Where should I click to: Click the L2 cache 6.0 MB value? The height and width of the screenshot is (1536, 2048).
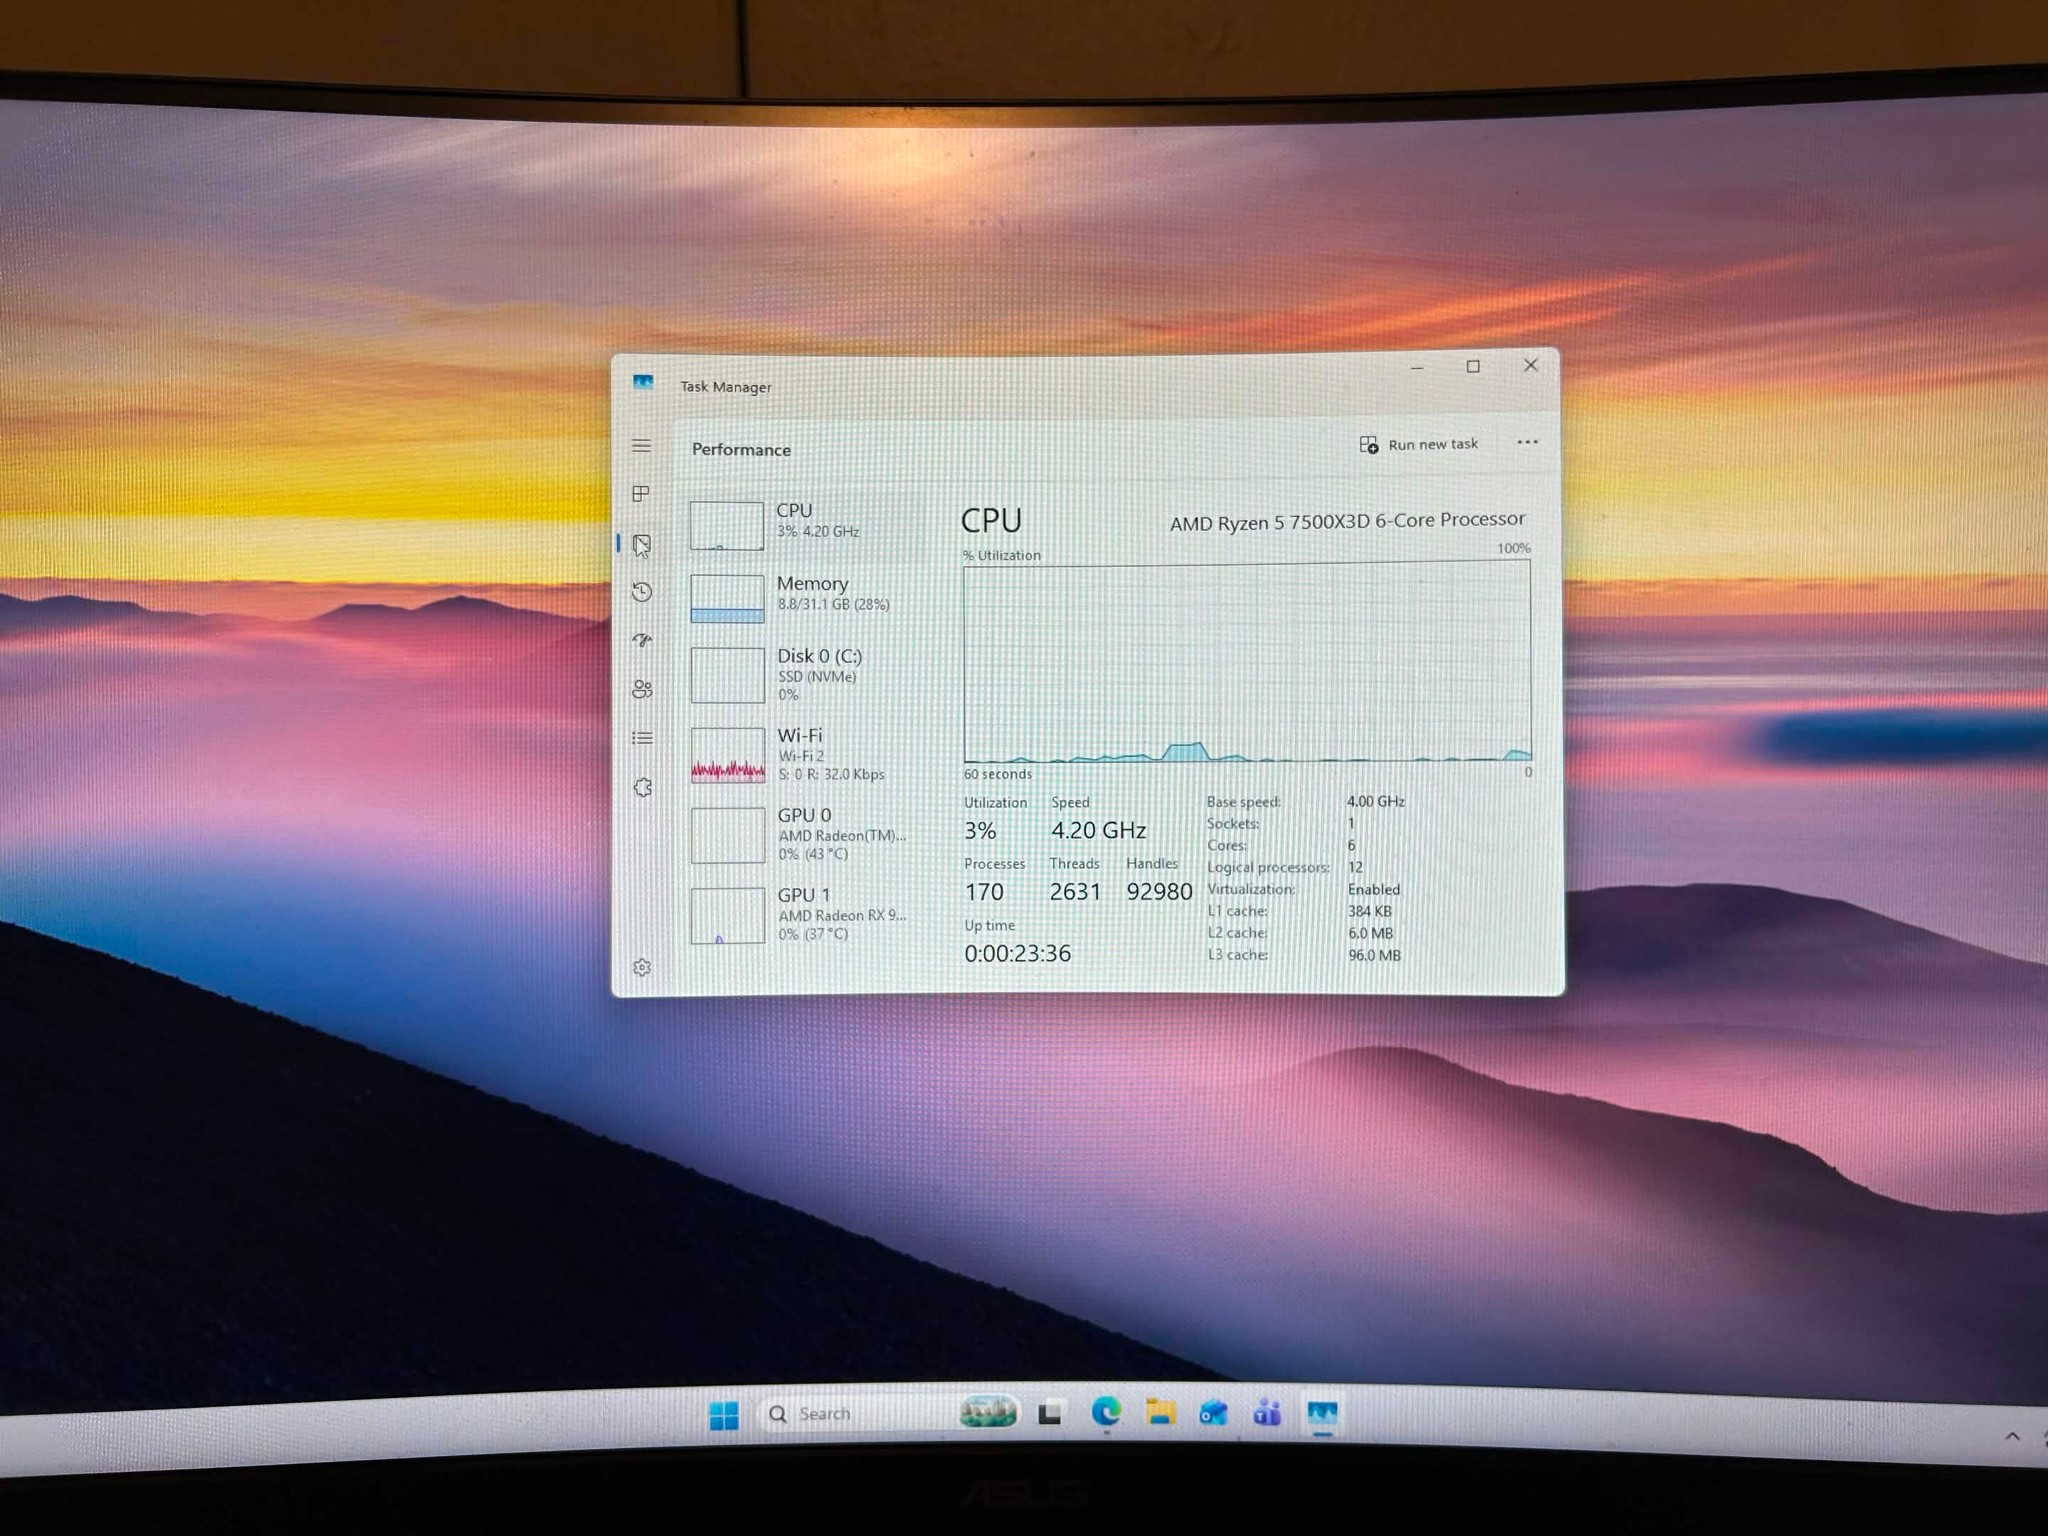pyautogui.click(x=1370, y=933)
